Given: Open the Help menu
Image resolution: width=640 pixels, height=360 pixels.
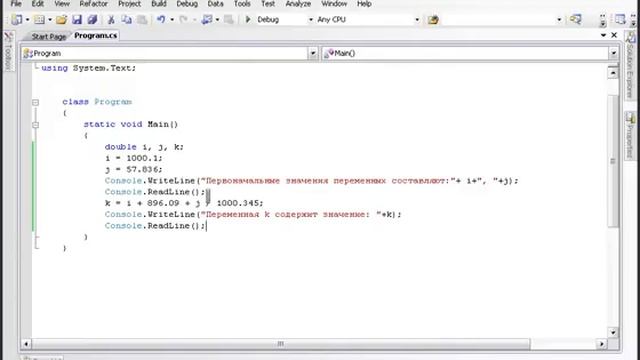Looking at the screenshot, I should pos(364,4).
